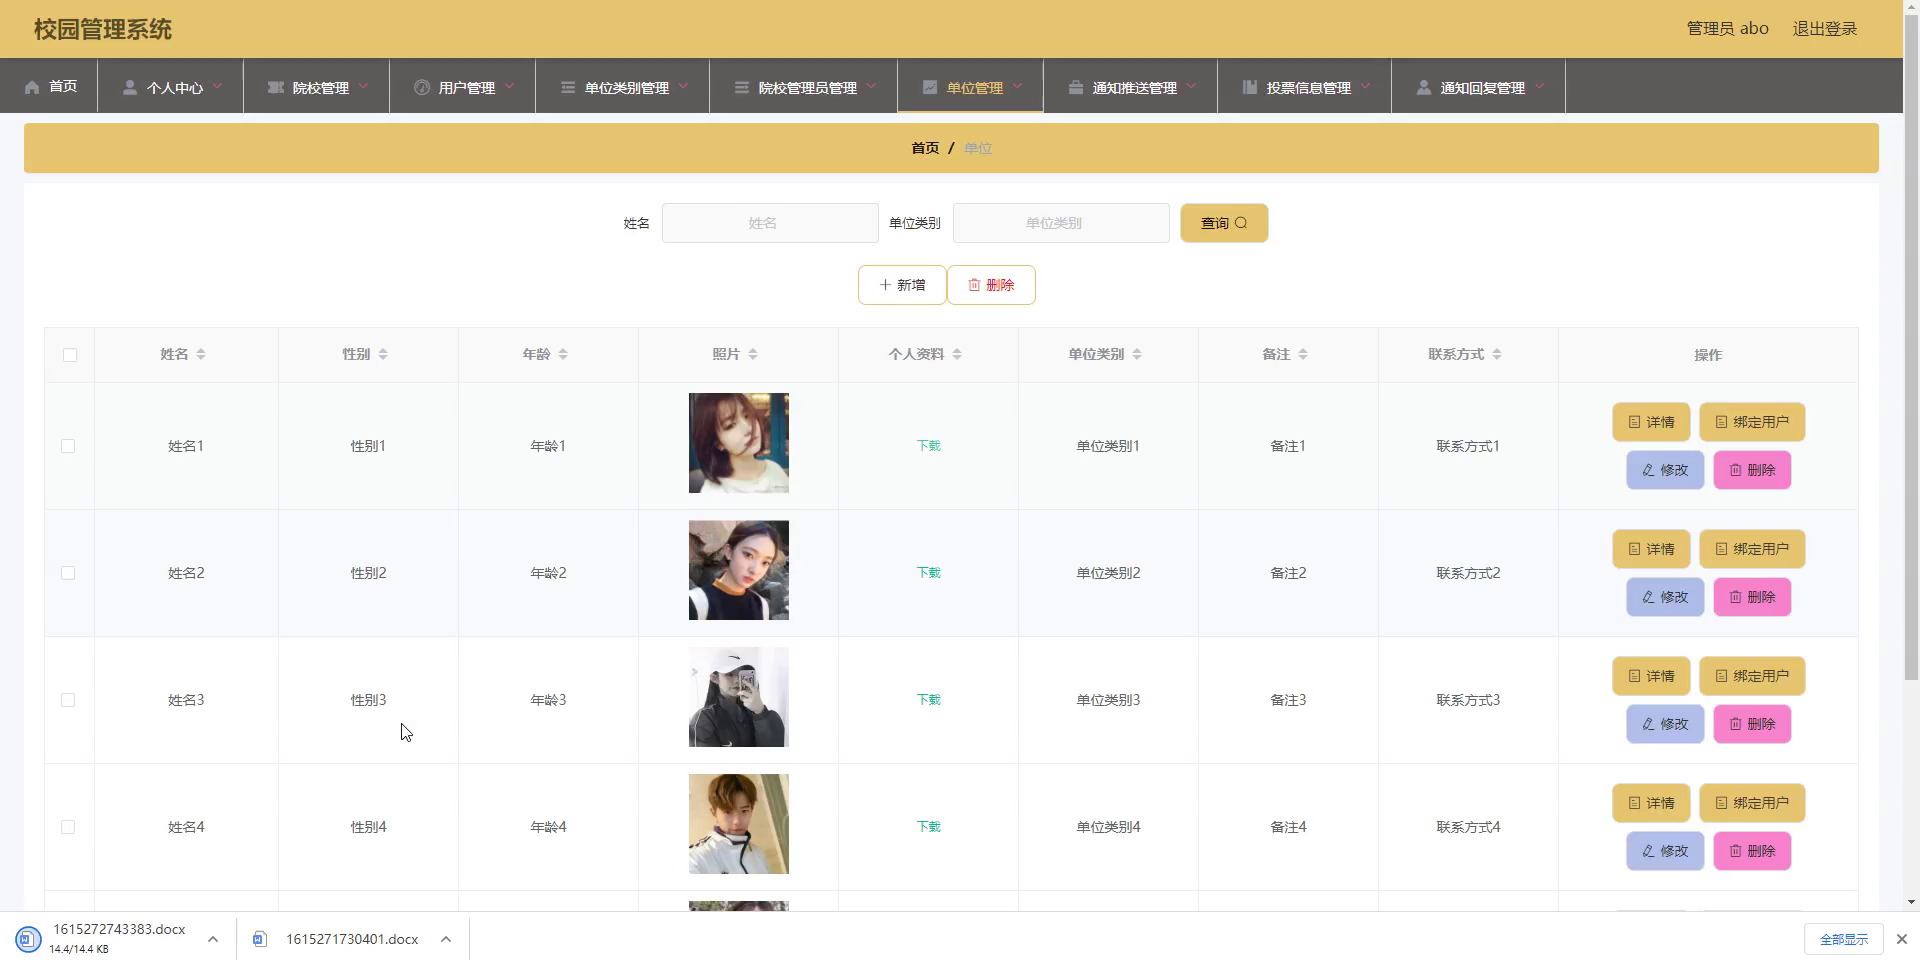Click the 删除 batch delete button above the table
Screen dimensions: 1920x960
pos(991,285)
